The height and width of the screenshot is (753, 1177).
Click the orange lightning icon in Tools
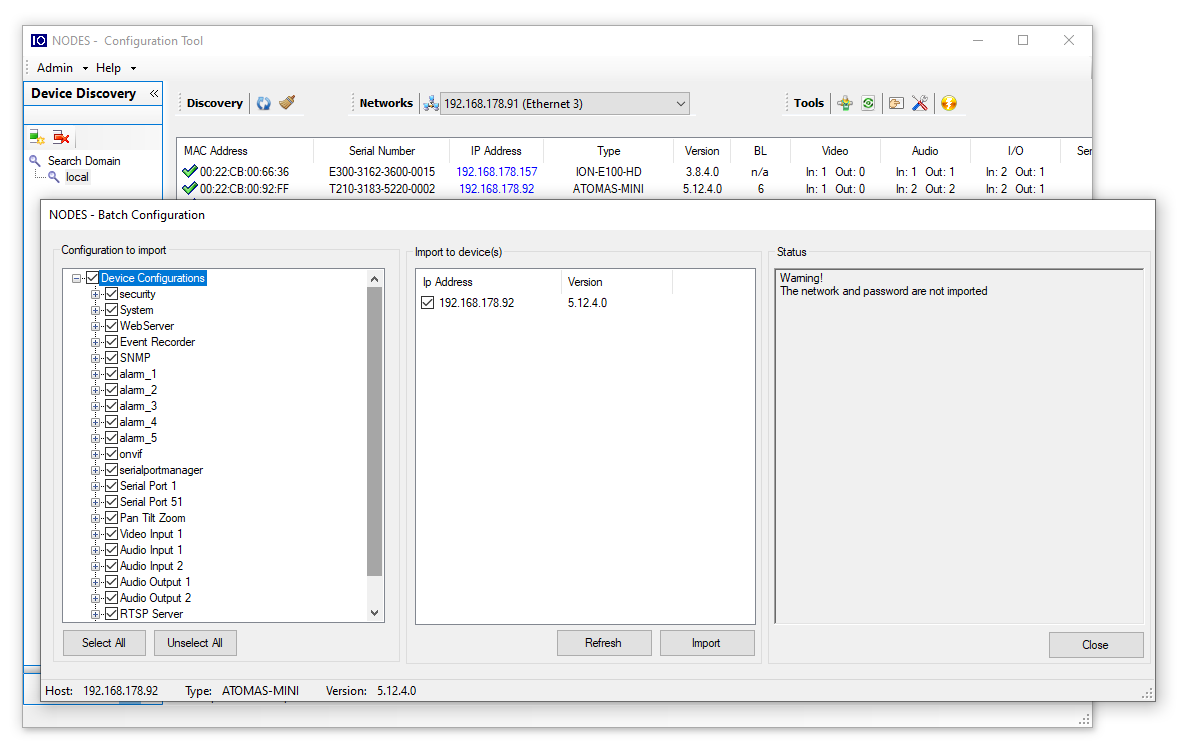(949, 103)
